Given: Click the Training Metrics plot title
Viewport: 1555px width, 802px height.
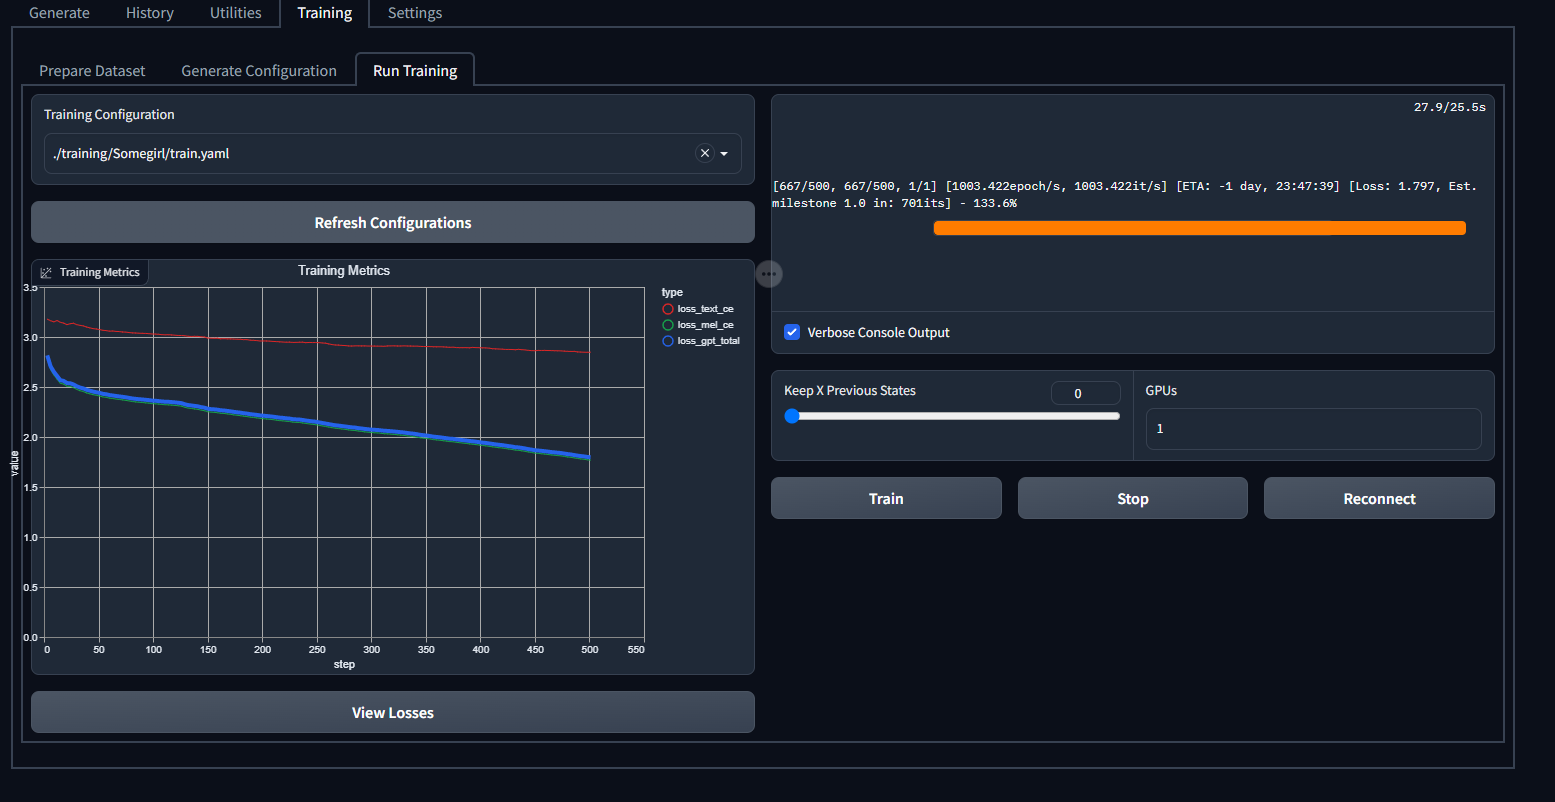Looking at the screenshot, I should click(344, 270).
